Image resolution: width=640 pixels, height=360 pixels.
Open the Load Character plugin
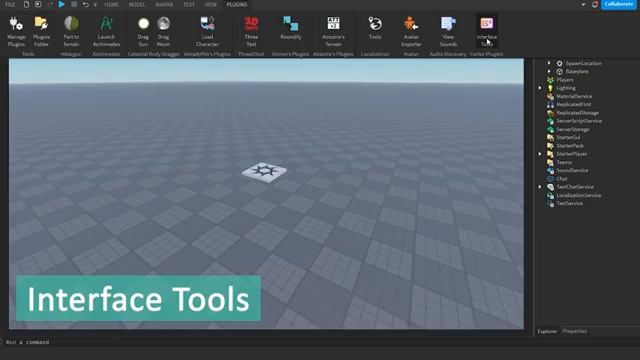click(207, 31)
